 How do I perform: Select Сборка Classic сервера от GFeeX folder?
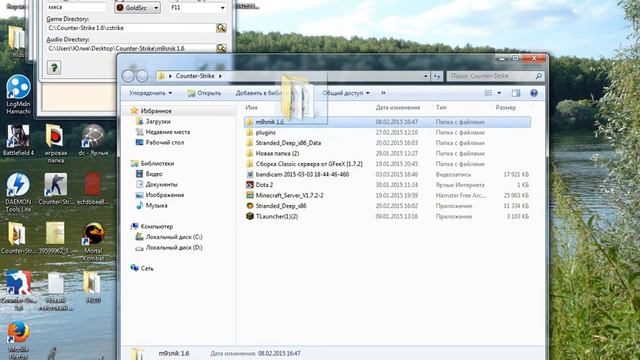point(387,164)
